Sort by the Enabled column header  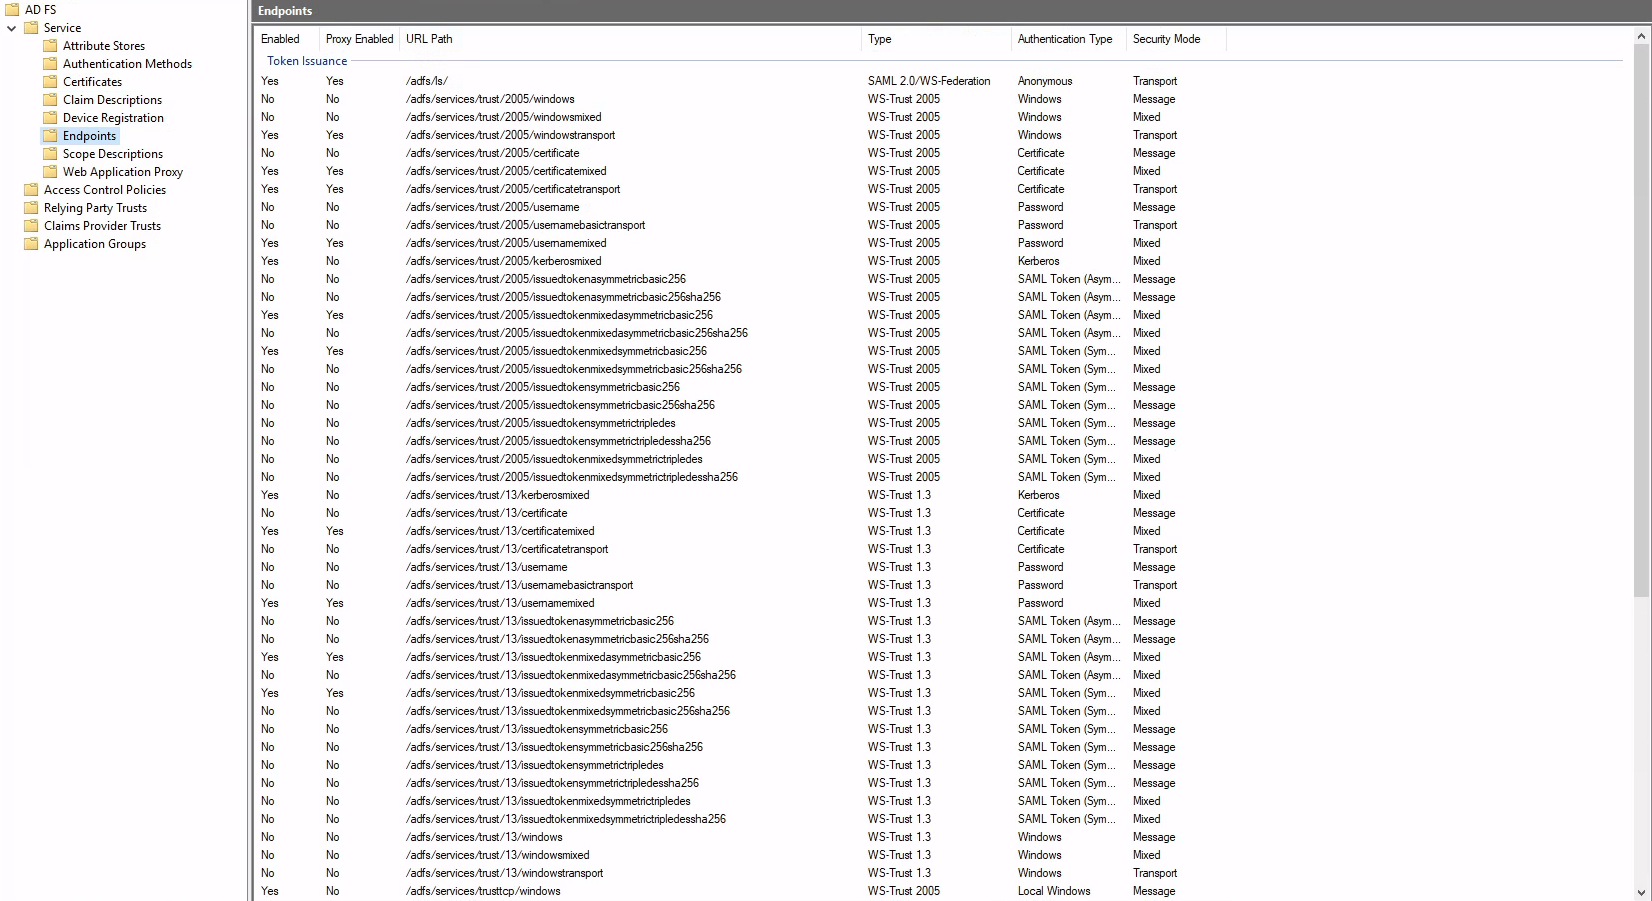[286, 39]
